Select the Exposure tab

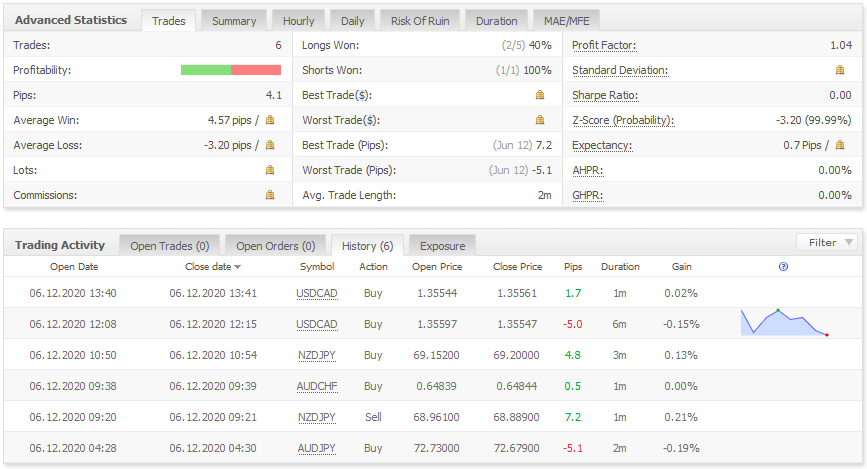442,246
